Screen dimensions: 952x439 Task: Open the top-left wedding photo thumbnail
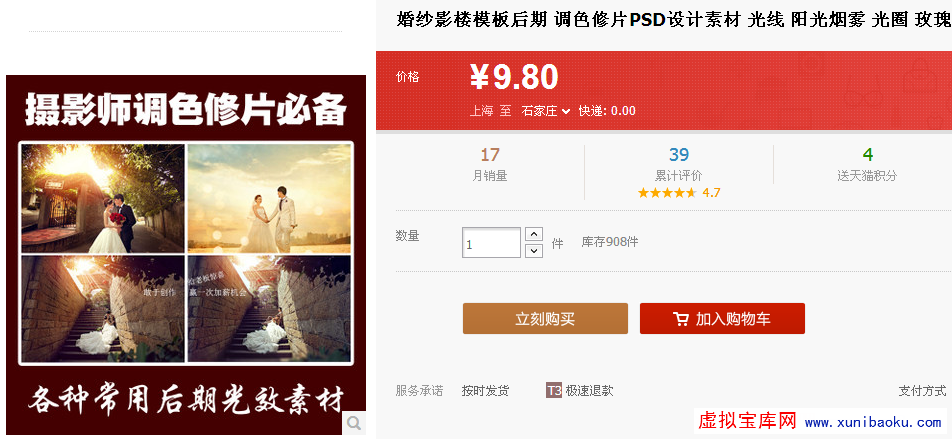pyautogui.click(x=102, y=198)
